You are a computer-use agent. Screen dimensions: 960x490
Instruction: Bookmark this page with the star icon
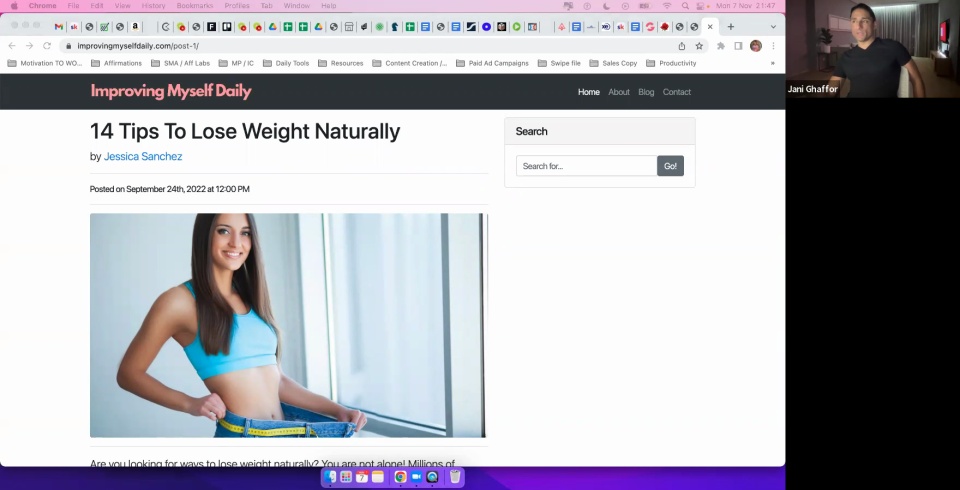click(x=699, y=46)
